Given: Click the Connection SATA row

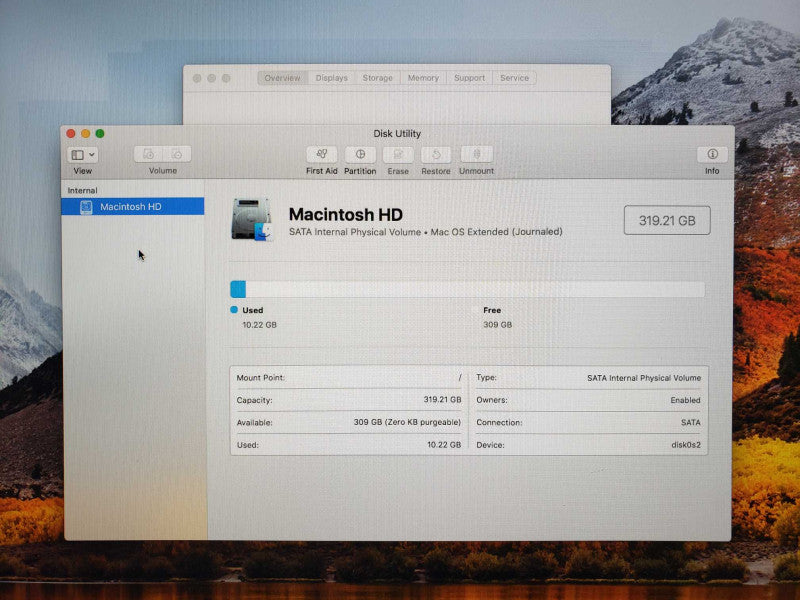Looking at the screenshot, I should 588,422.
